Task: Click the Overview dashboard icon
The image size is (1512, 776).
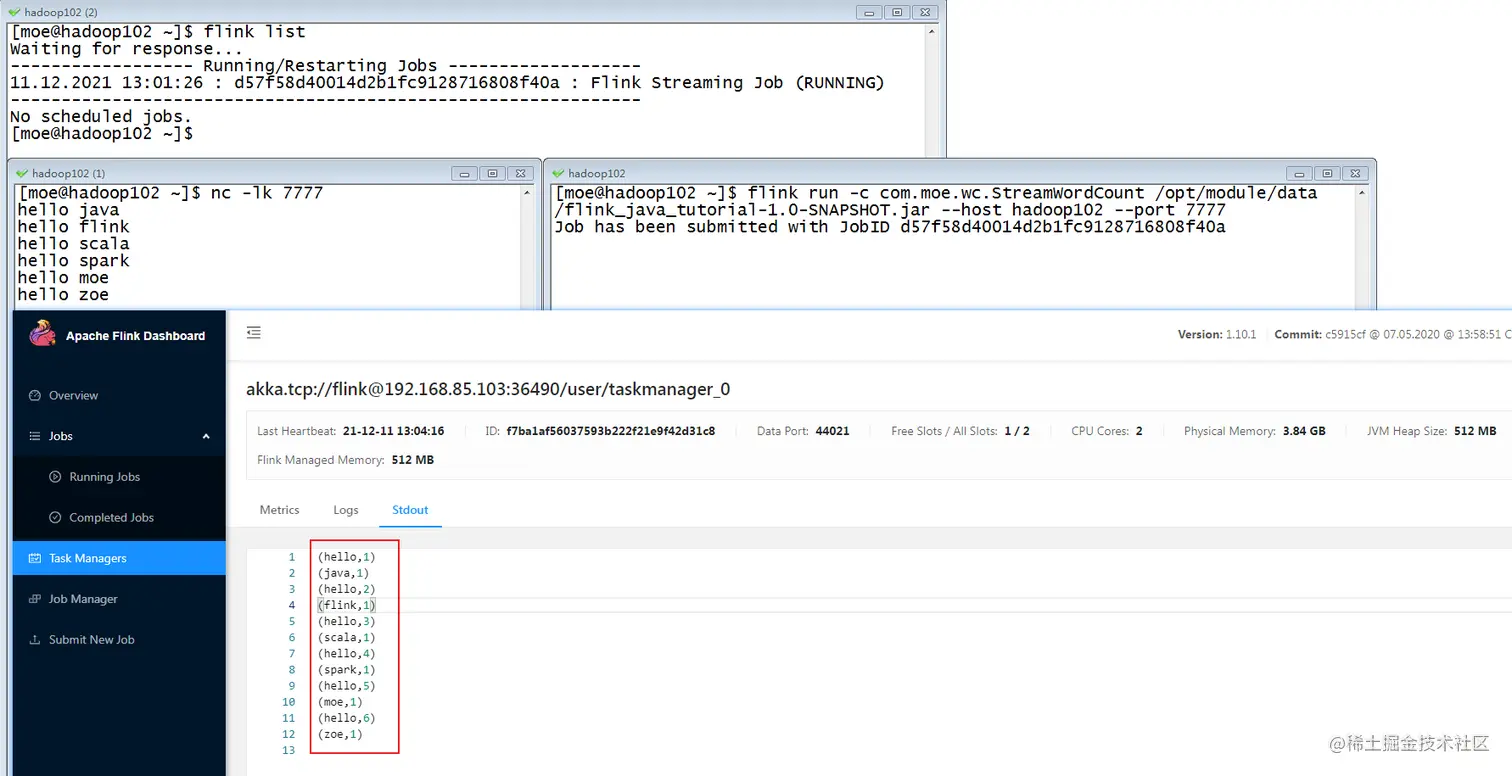Action: coord(35,395)
